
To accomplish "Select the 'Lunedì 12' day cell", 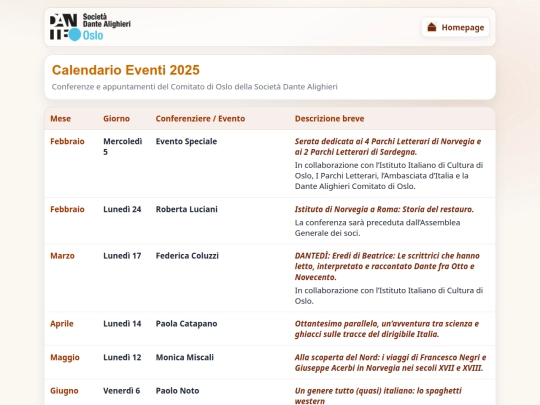I will click(x=122, y=357).
